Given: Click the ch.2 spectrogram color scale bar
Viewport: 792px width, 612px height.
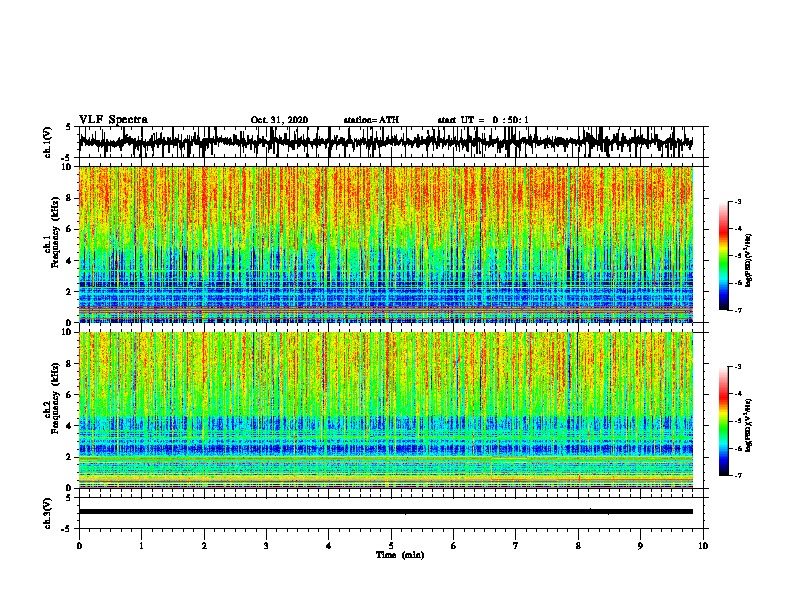Looking at the screenshot, I should point(723,421).
